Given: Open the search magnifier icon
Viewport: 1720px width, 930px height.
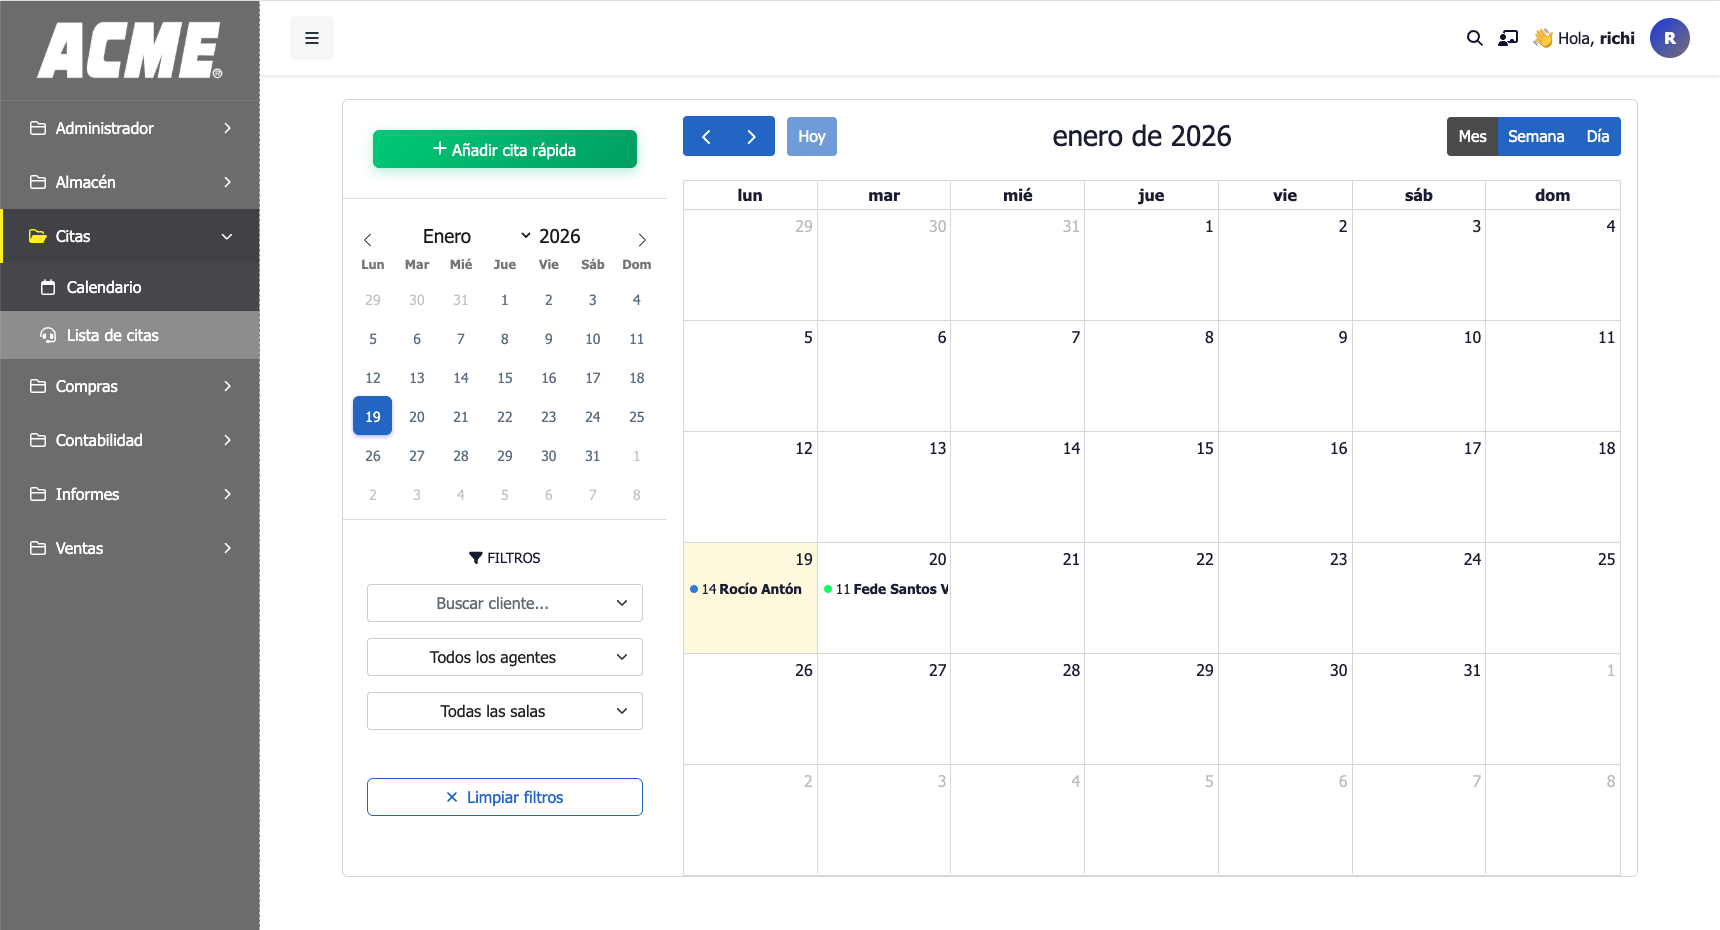Looking at the screenshot, I should point(1474,38).
